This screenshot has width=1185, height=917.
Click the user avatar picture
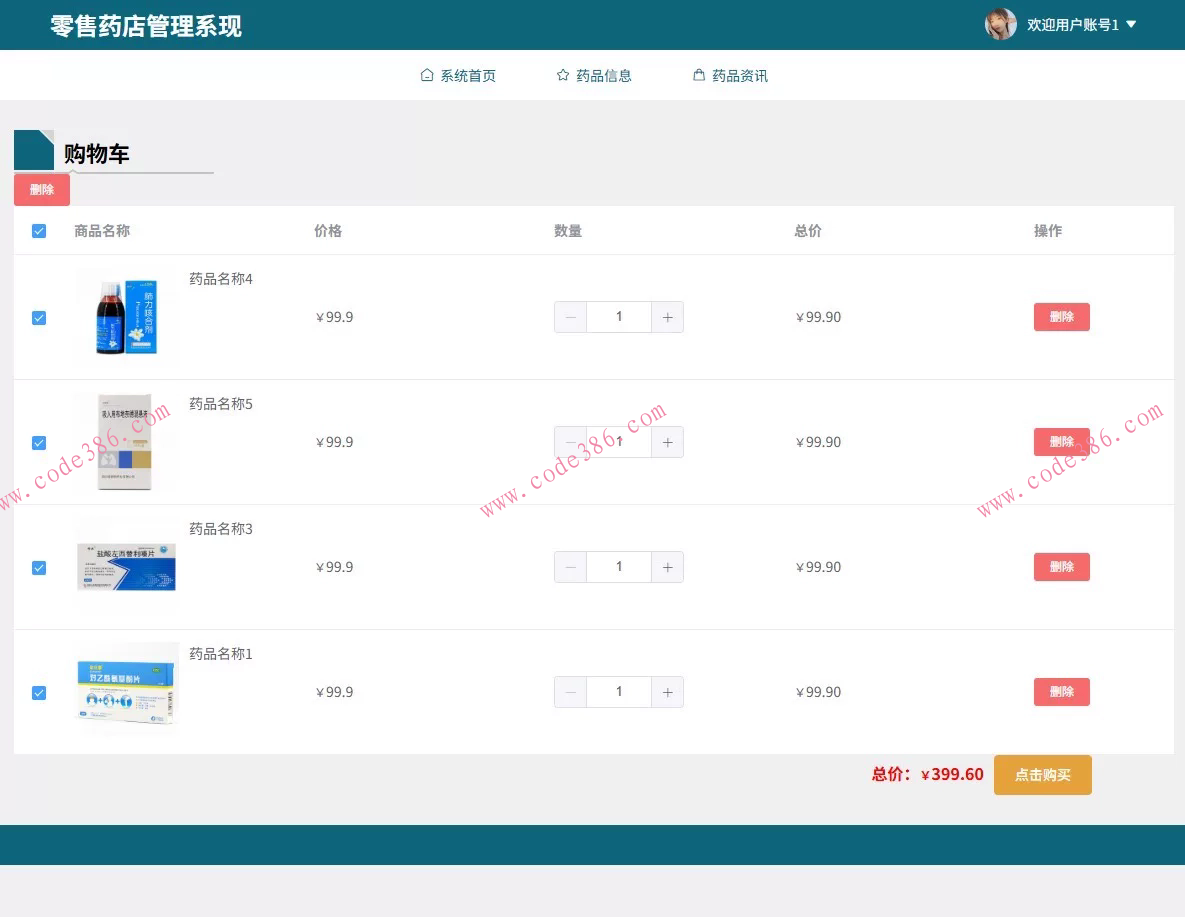point(1000,24)
